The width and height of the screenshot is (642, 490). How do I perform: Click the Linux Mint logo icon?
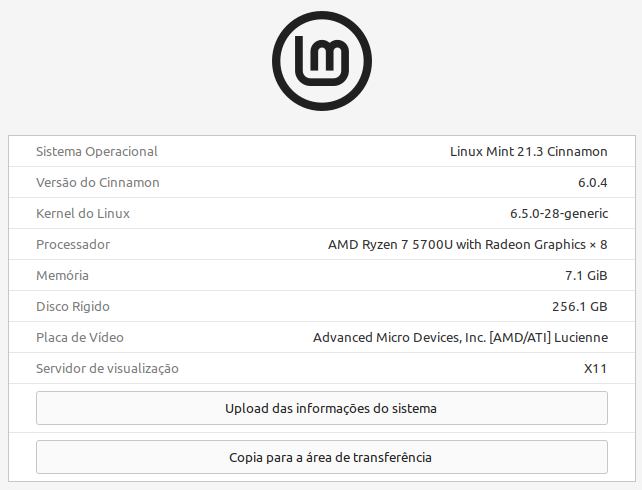(x=322, y=61)
